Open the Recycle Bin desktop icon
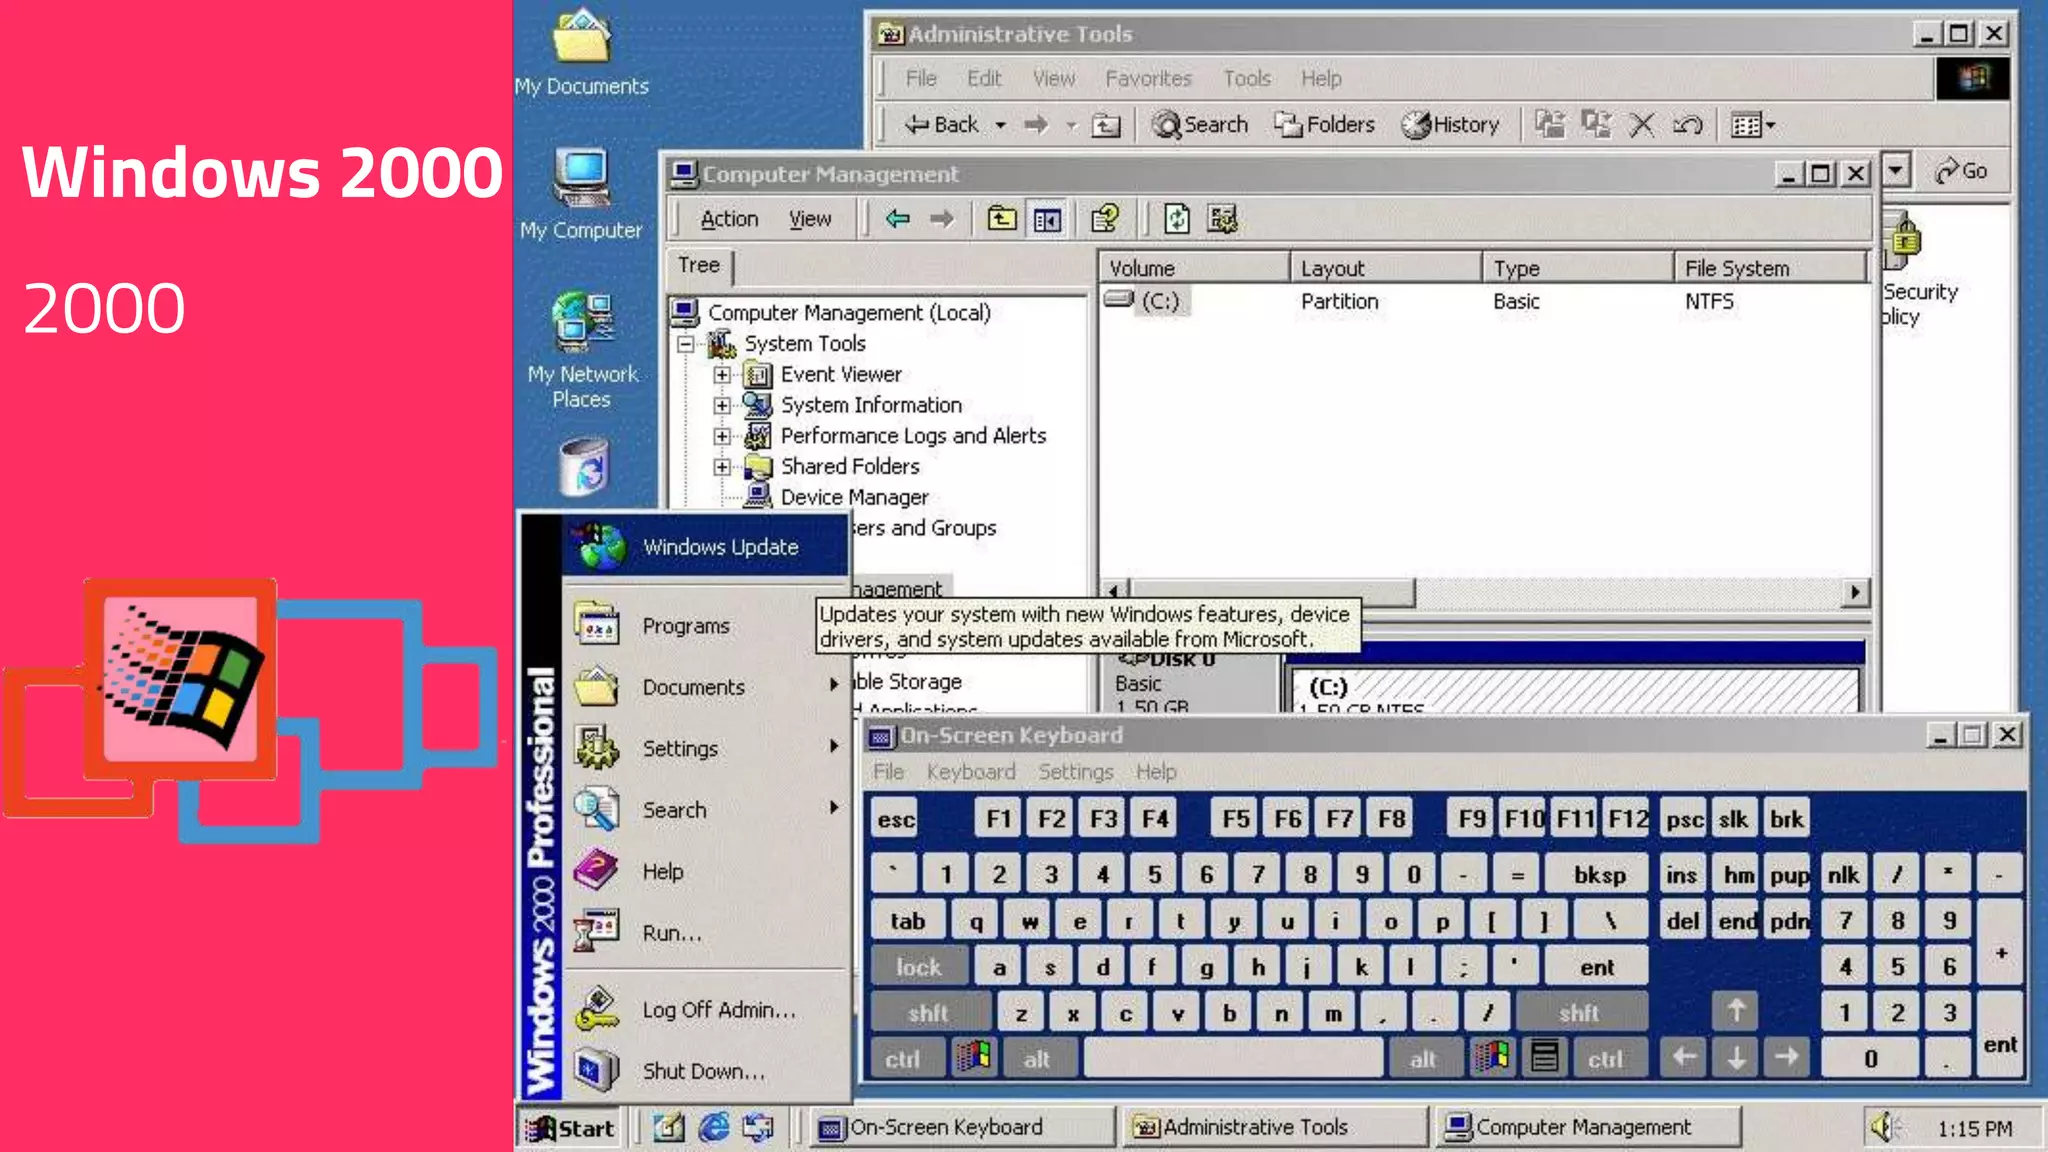Image resolution: width=2048 pixels, height=1152 pixels. pyautogui.click(x=584, y=467)
